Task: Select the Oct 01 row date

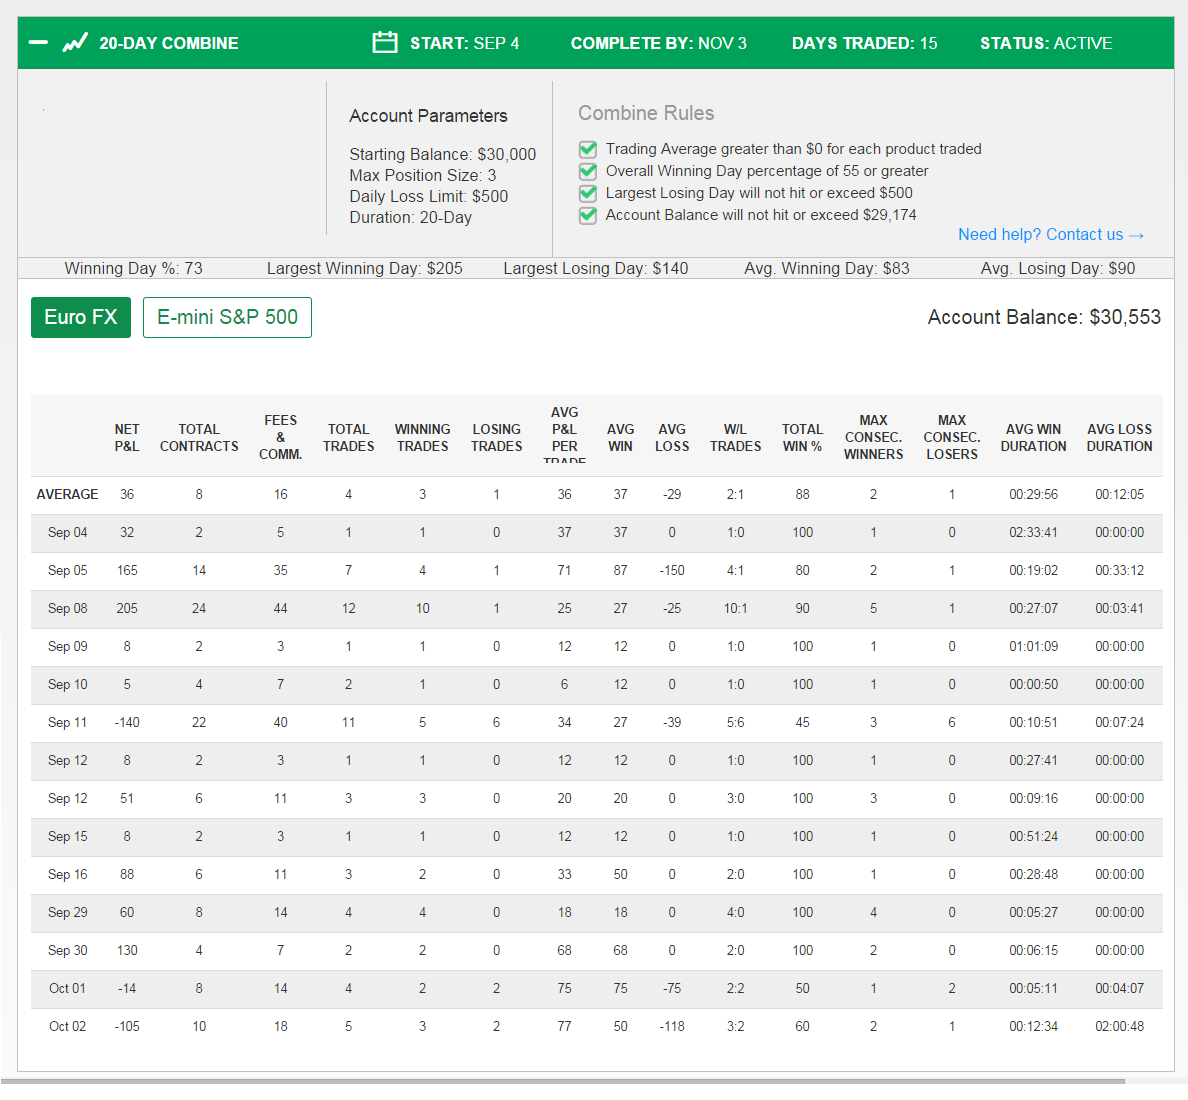Action: point(67,988)
